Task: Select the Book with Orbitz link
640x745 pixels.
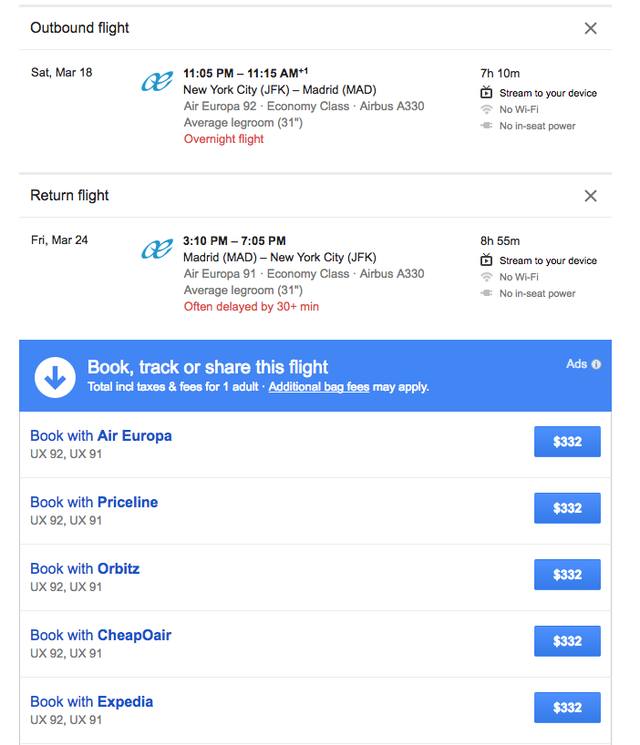Action: pos(85,569)
